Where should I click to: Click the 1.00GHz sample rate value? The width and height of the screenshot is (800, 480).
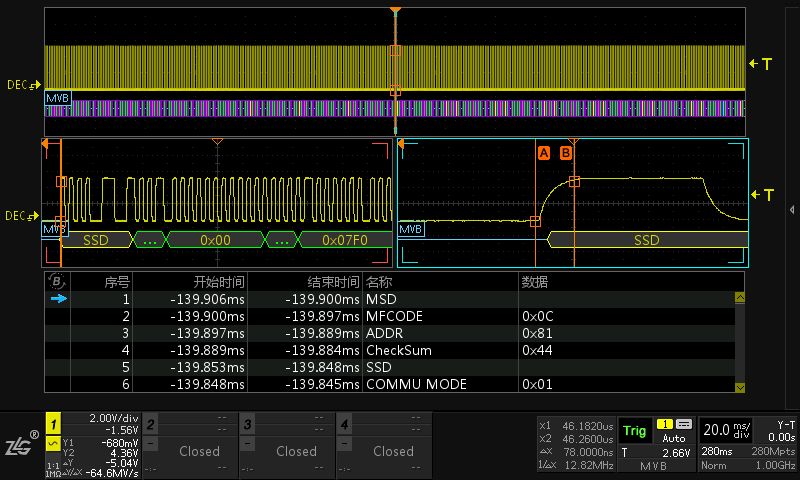(776, 465)
